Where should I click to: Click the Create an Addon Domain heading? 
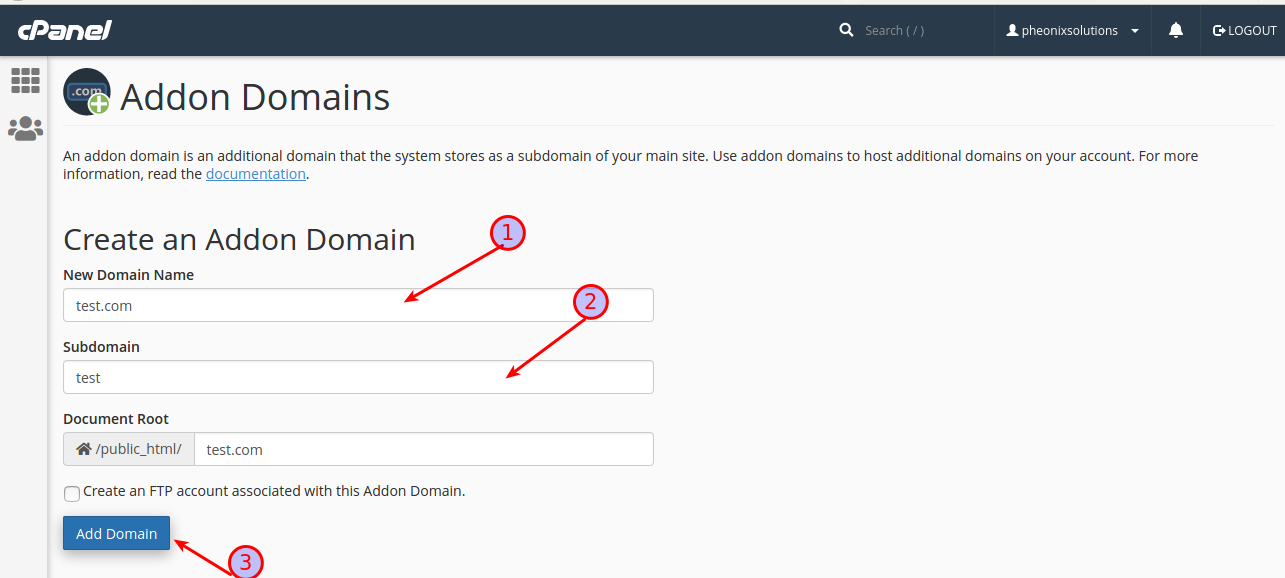coord(239,240)
